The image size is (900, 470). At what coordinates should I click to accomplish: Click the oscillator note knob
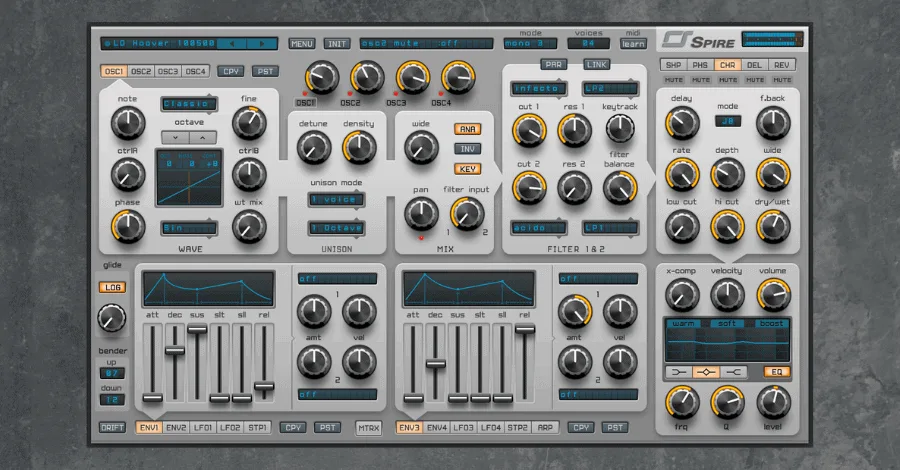127,123
